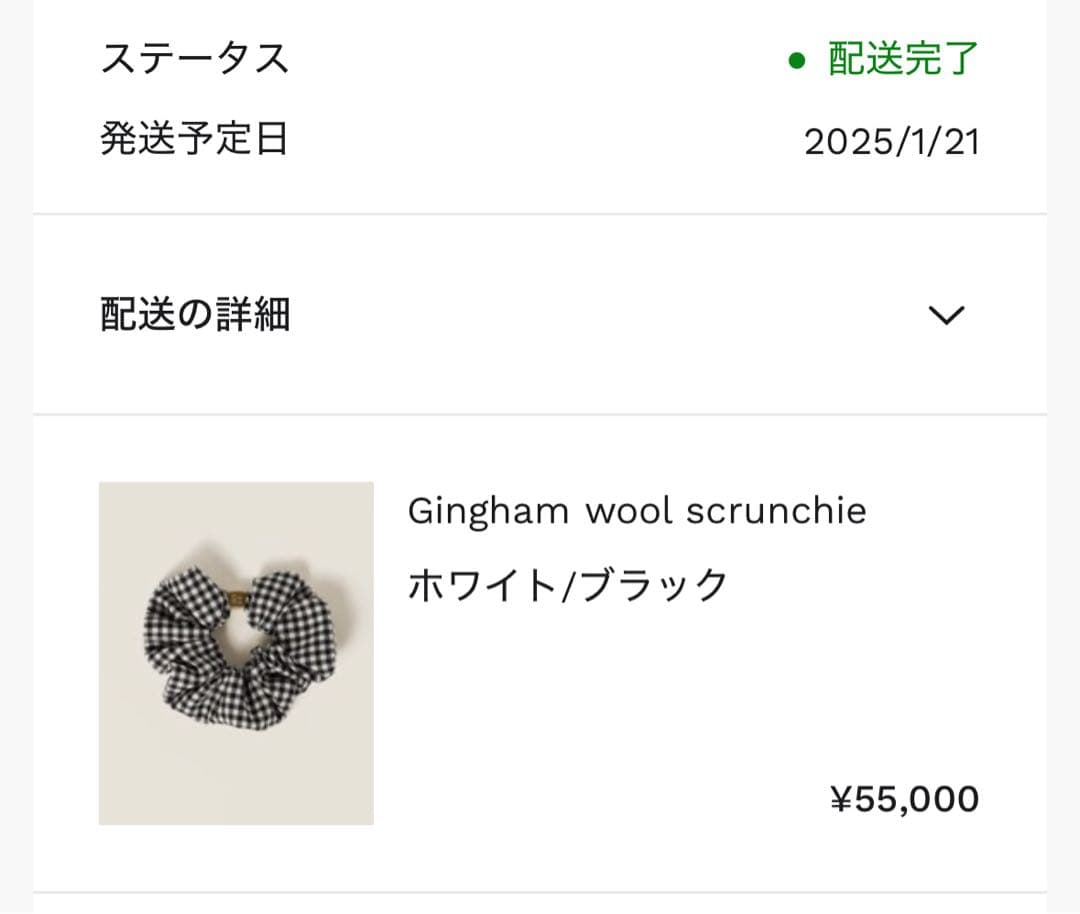Select the 配送完了 status text
This screenshot has height=914, width=1080.
903,60
